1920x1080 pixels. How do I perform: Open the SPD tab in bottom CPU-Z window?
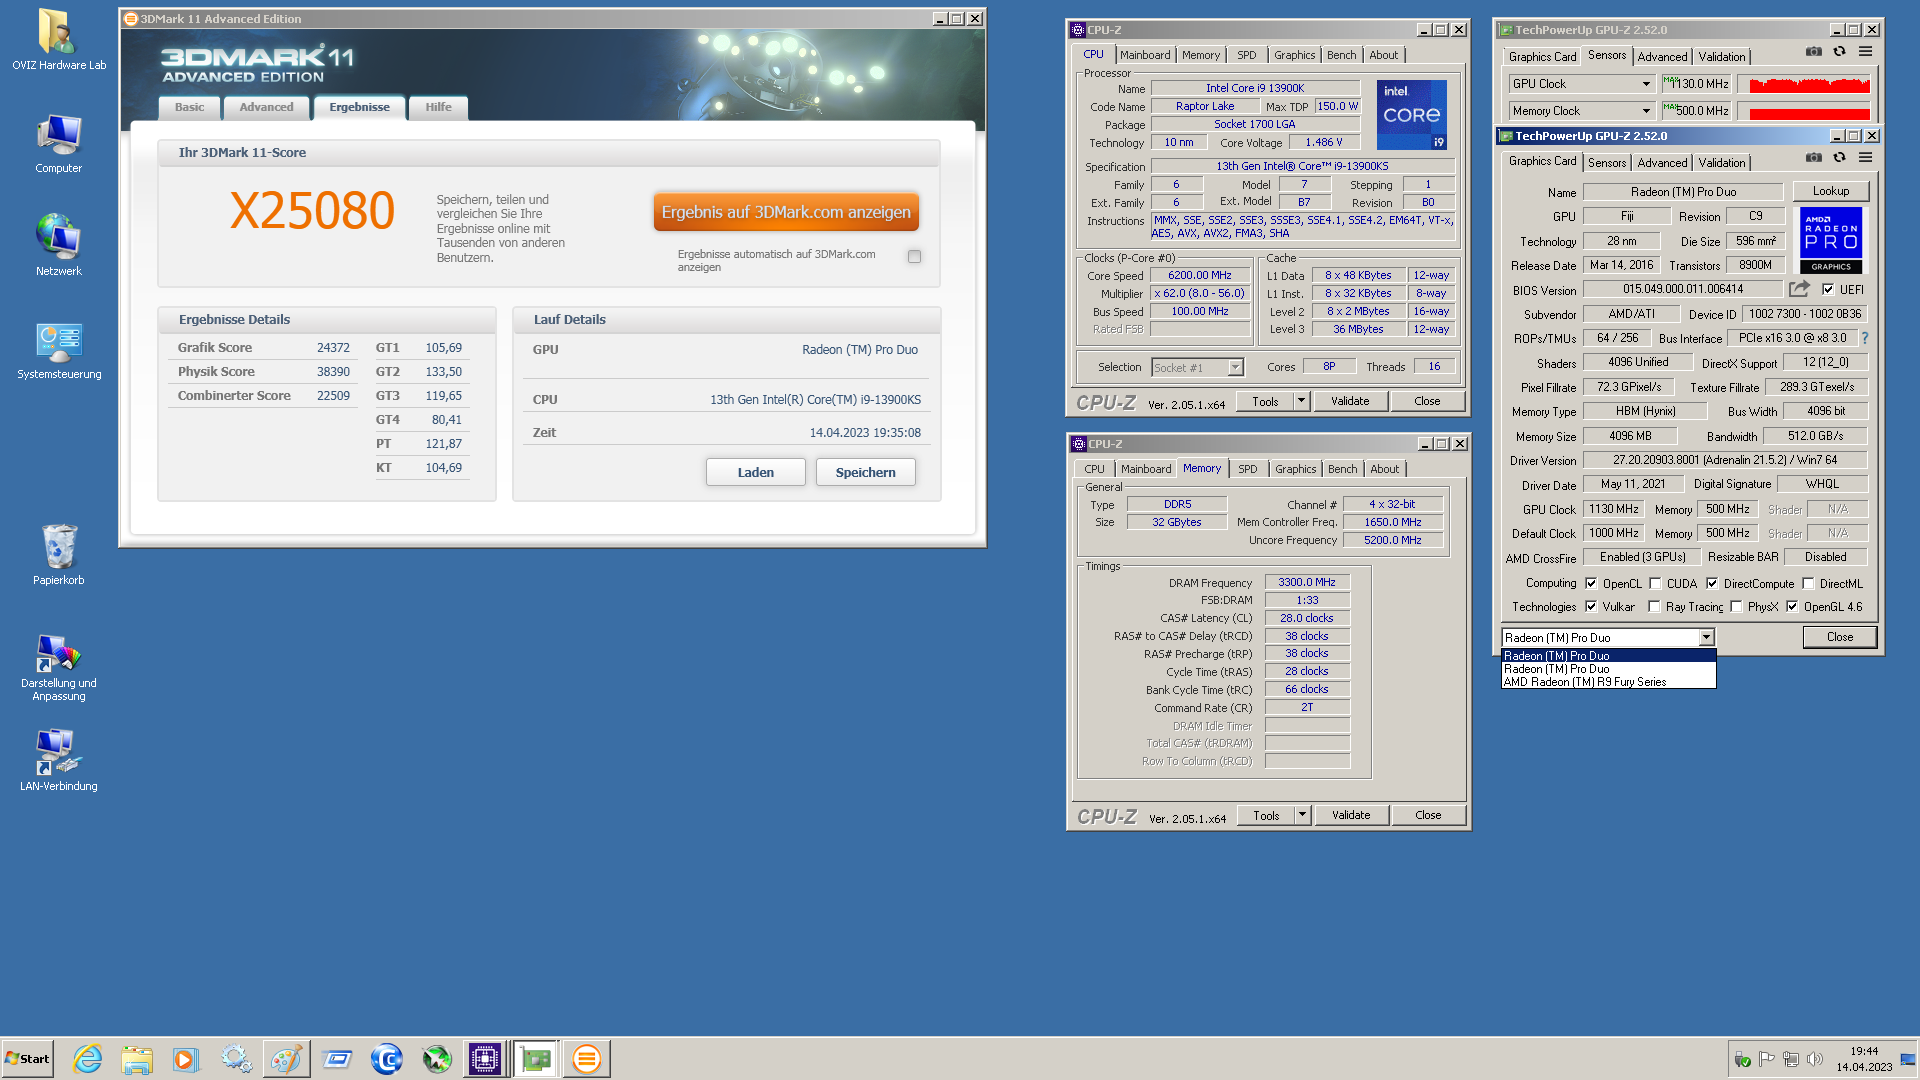point(1248,469)
